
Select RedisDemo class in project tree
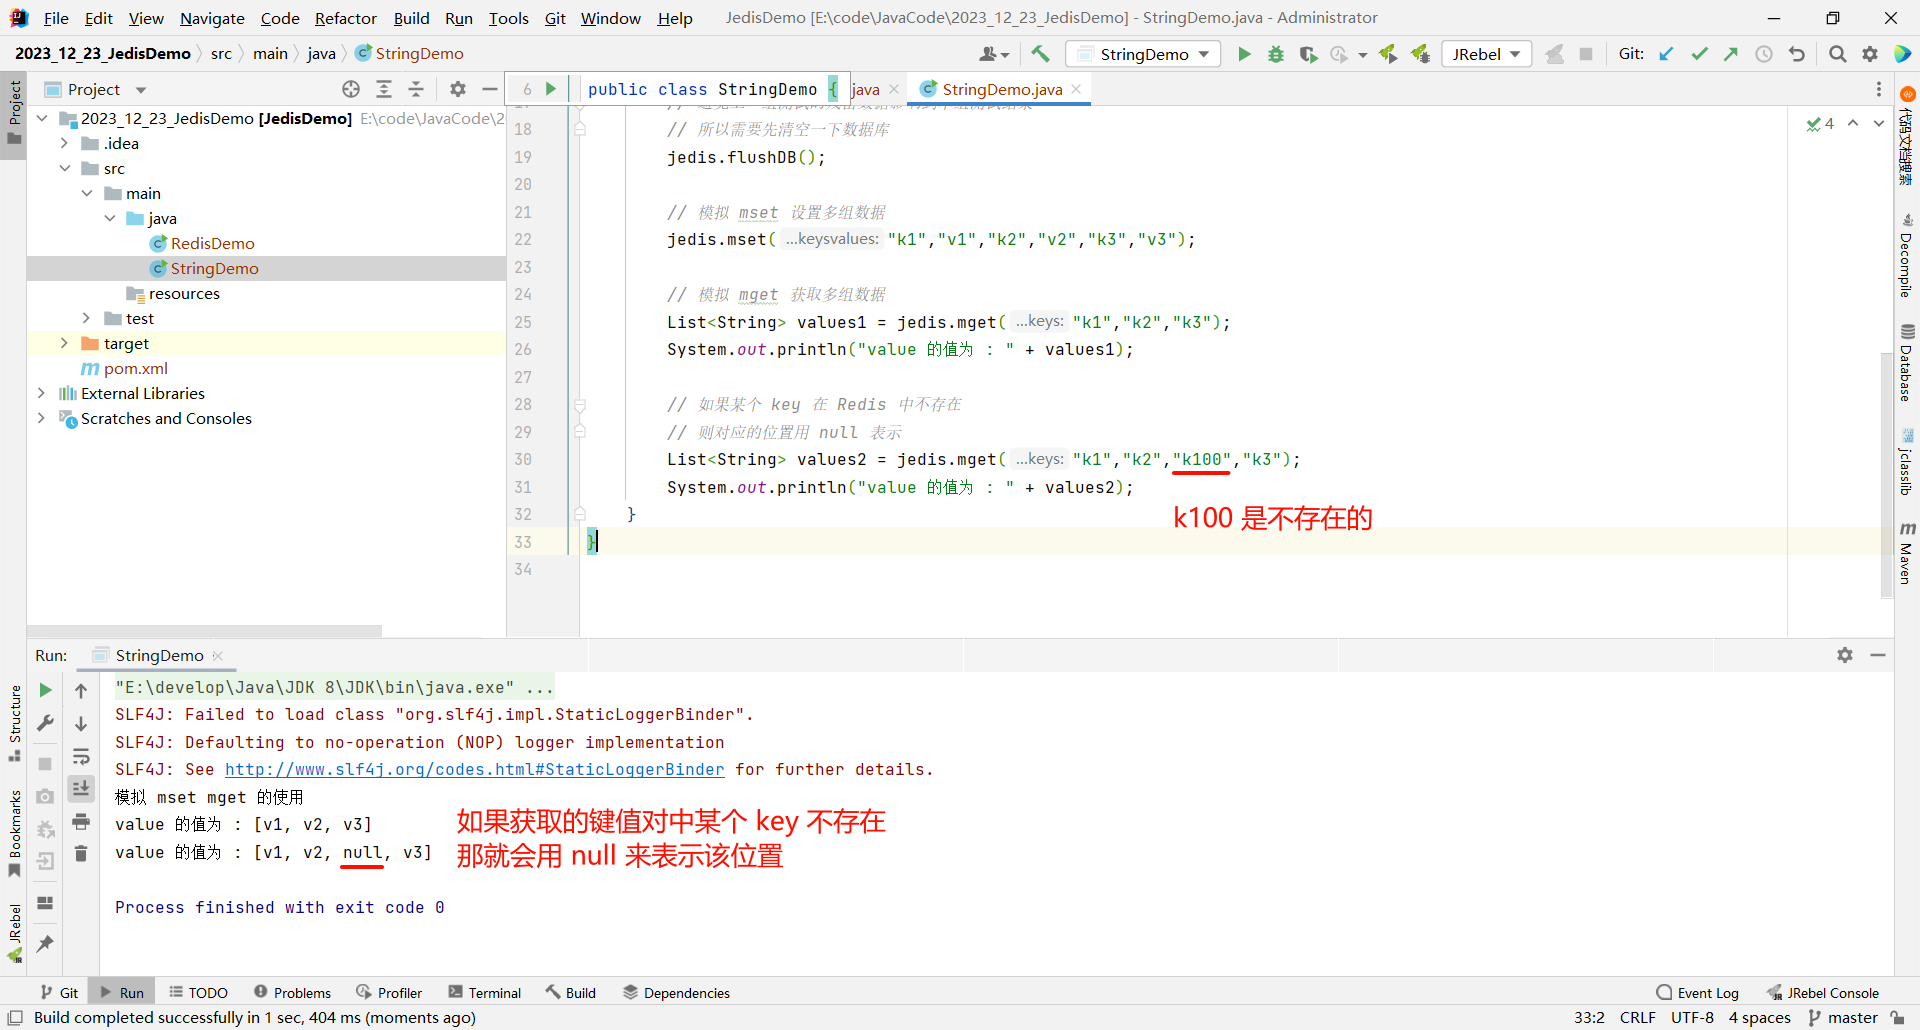(x=212, y=243)
